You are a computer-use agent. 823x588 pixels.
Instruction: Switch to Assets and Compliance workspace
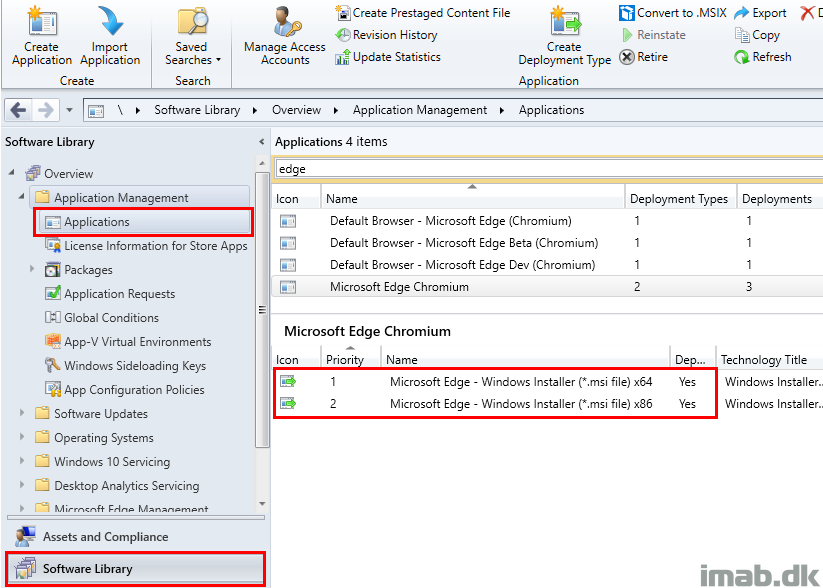point(135,537)
